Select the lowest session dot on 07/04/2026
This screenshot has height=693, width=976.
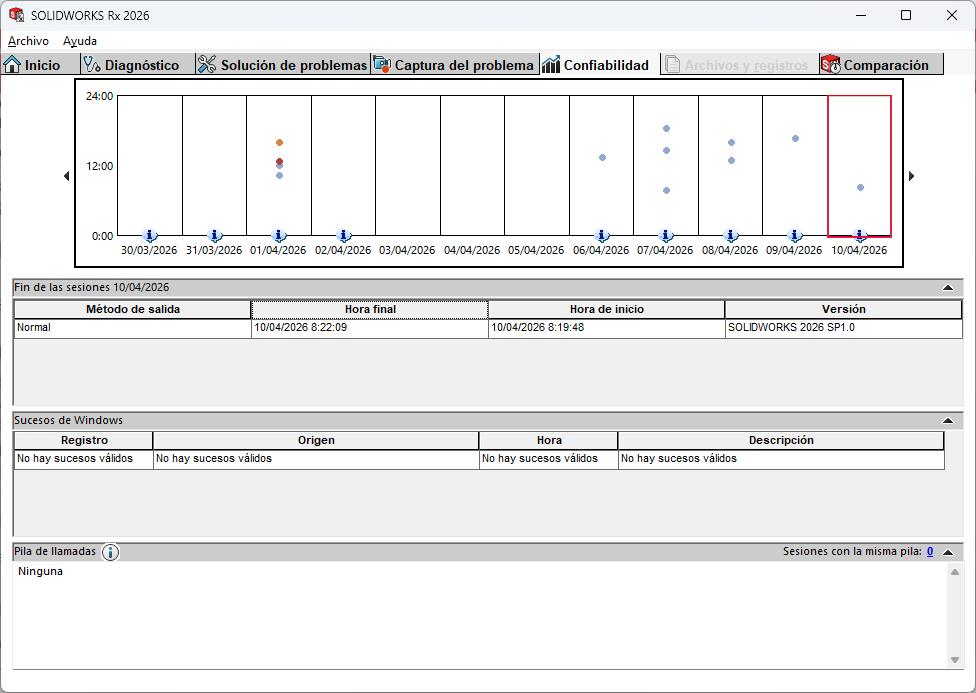667,191
